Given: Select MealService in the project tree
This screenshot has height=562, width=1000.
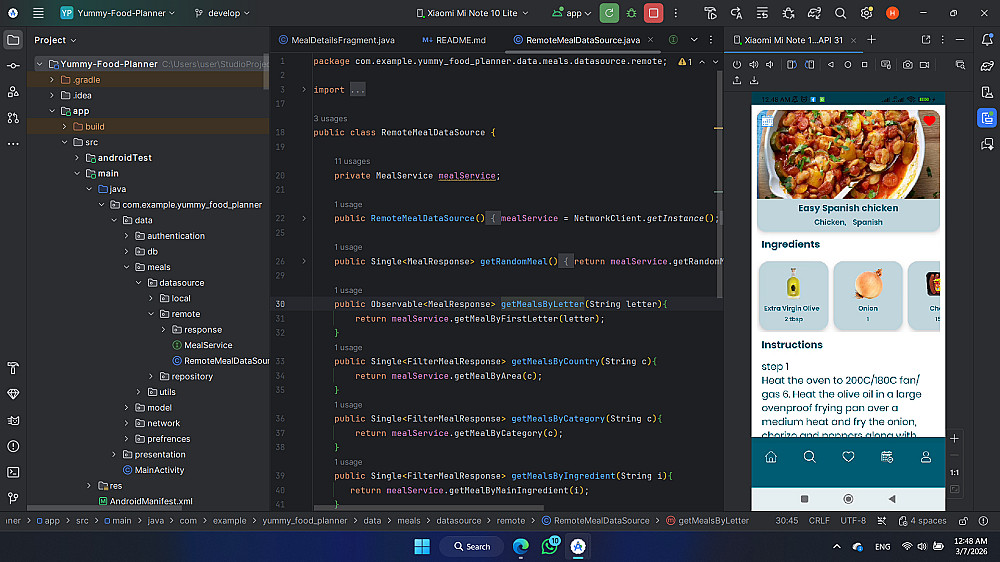Looking at the screenshot, I should 208,345.
